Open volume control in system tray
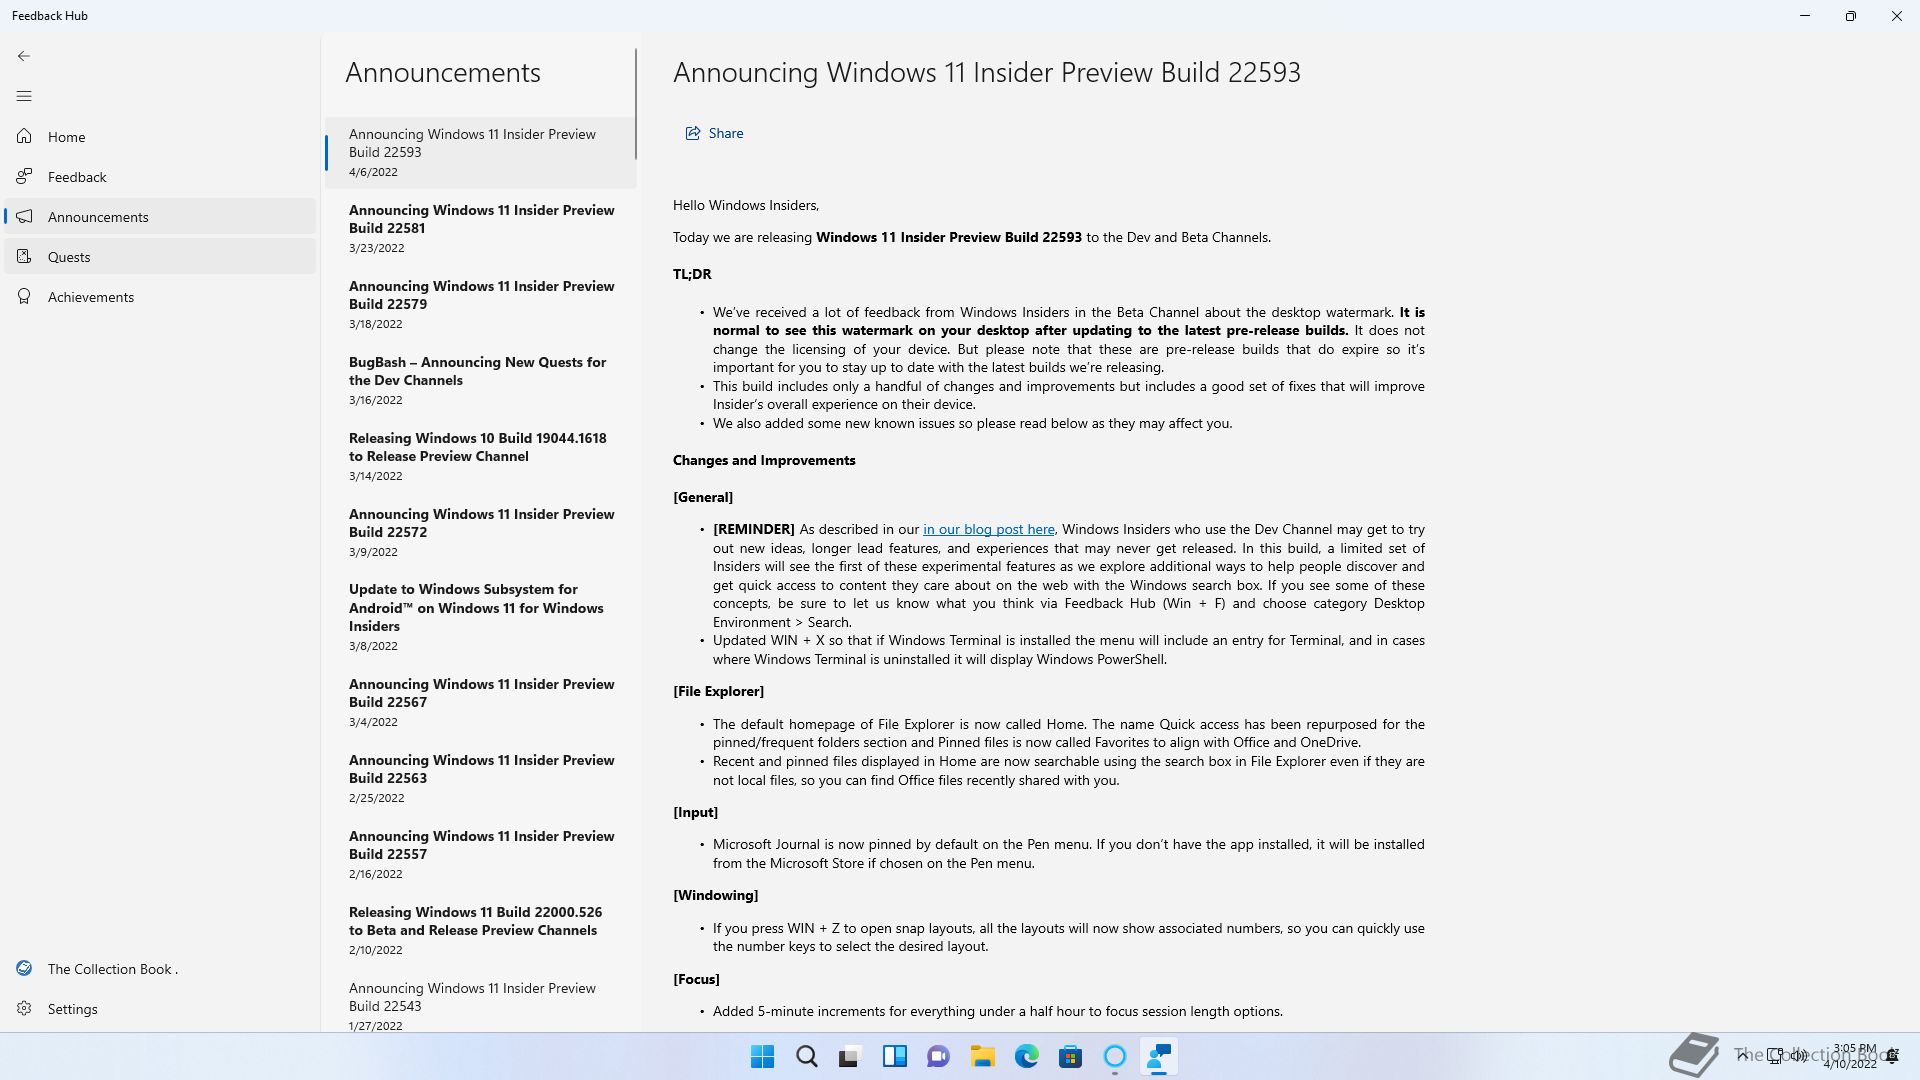1920x1080 pixels. (x=1799, y=1056)
